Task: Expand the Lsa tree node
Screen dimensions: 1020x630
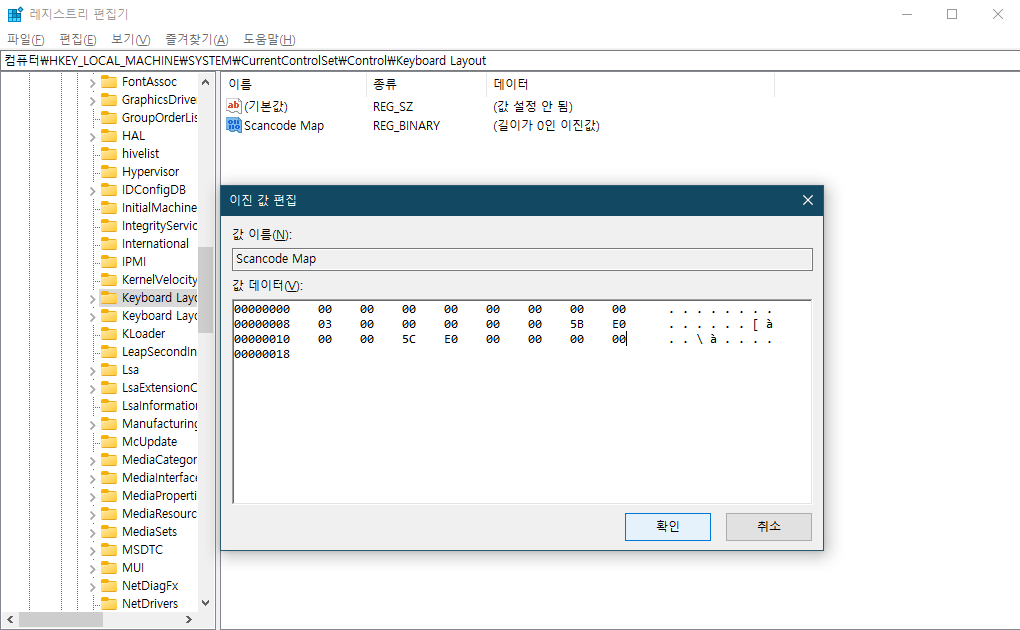Action: (91, 369)
